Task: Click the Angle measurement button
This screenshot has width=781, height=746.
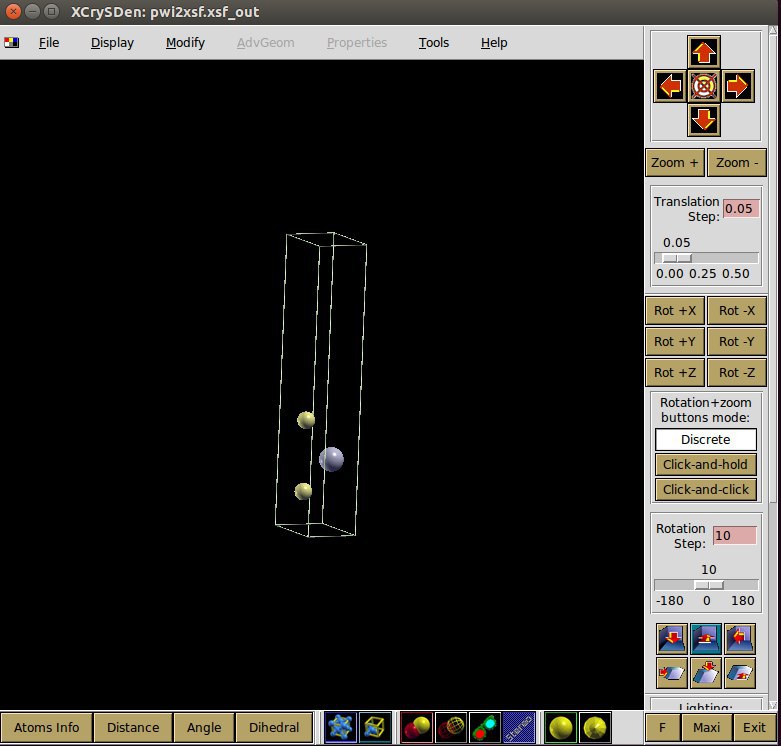Action: [x=204, y=728]
